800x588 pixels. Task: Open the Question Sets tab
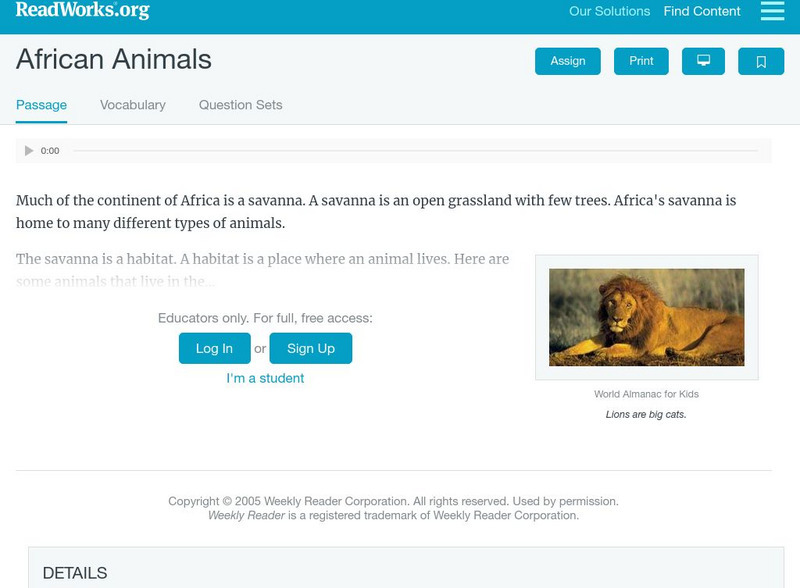[241, 105]
